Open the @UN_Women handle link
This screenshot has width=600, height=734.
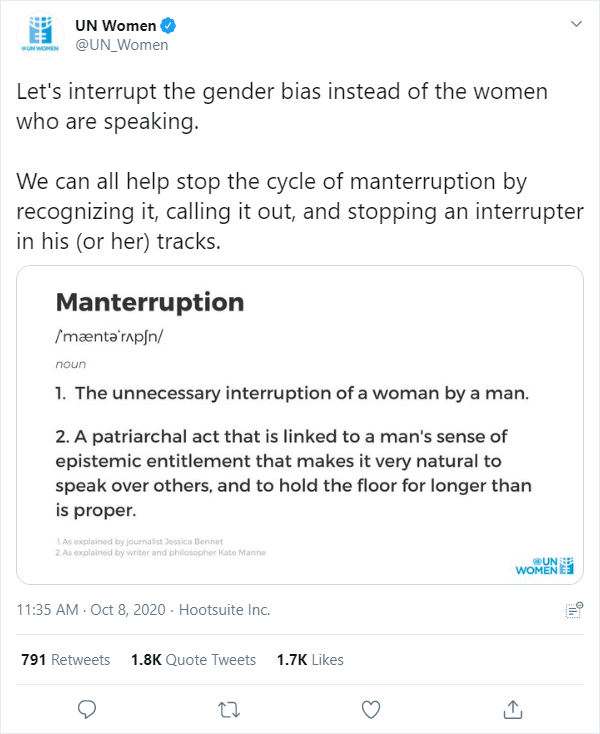122,45
